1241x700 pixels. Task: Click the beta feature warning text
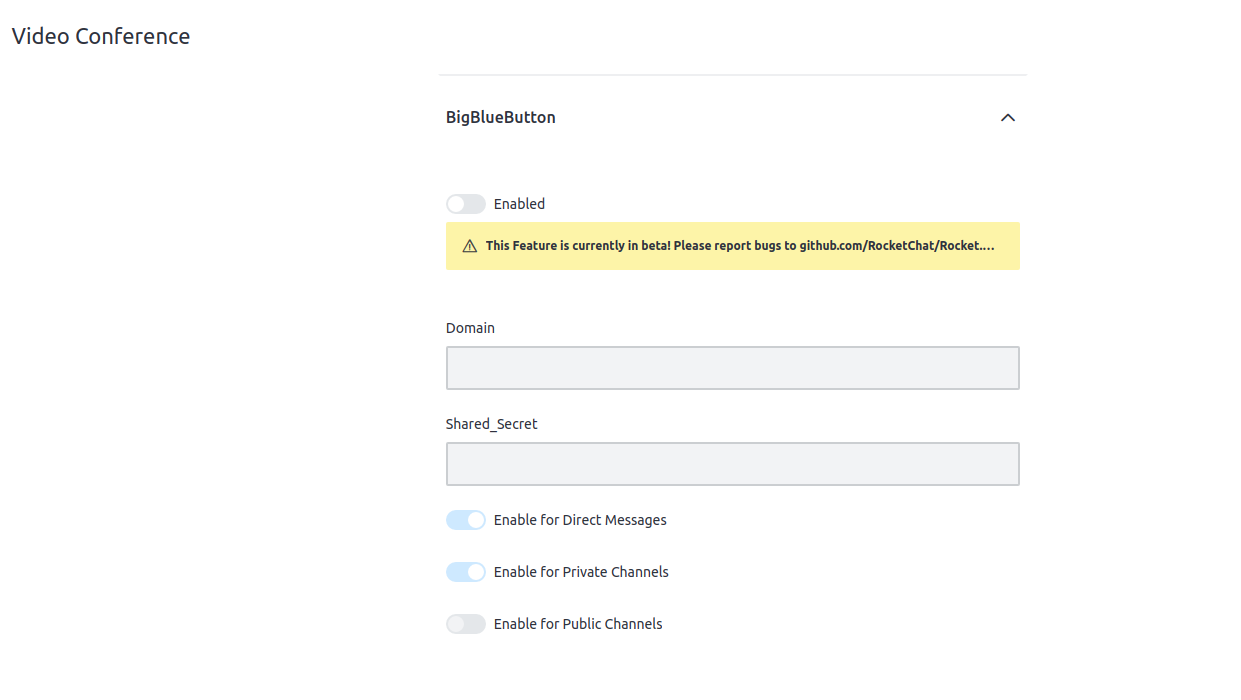click(x=740, y=246)
